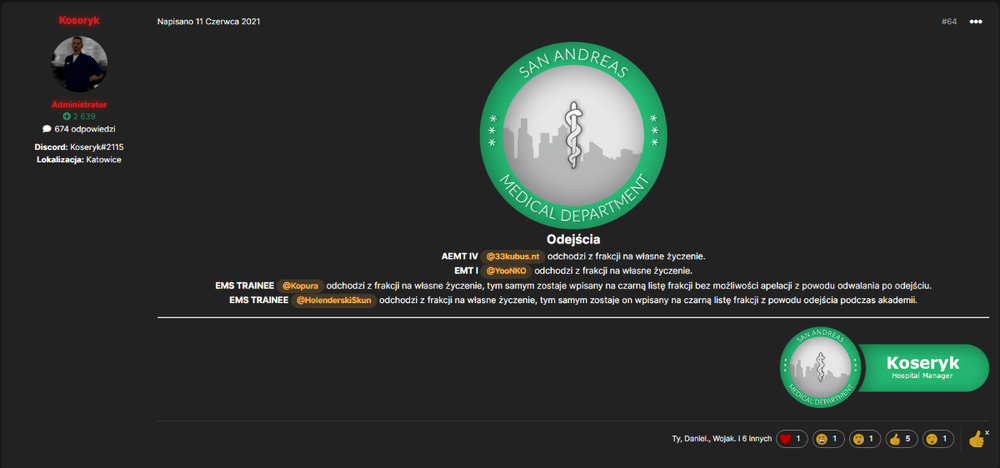Image resolution: width=1000 pixels, height=468 pixels.
Task: Remove your reaction with the small x
Action: tap(987, 432)
